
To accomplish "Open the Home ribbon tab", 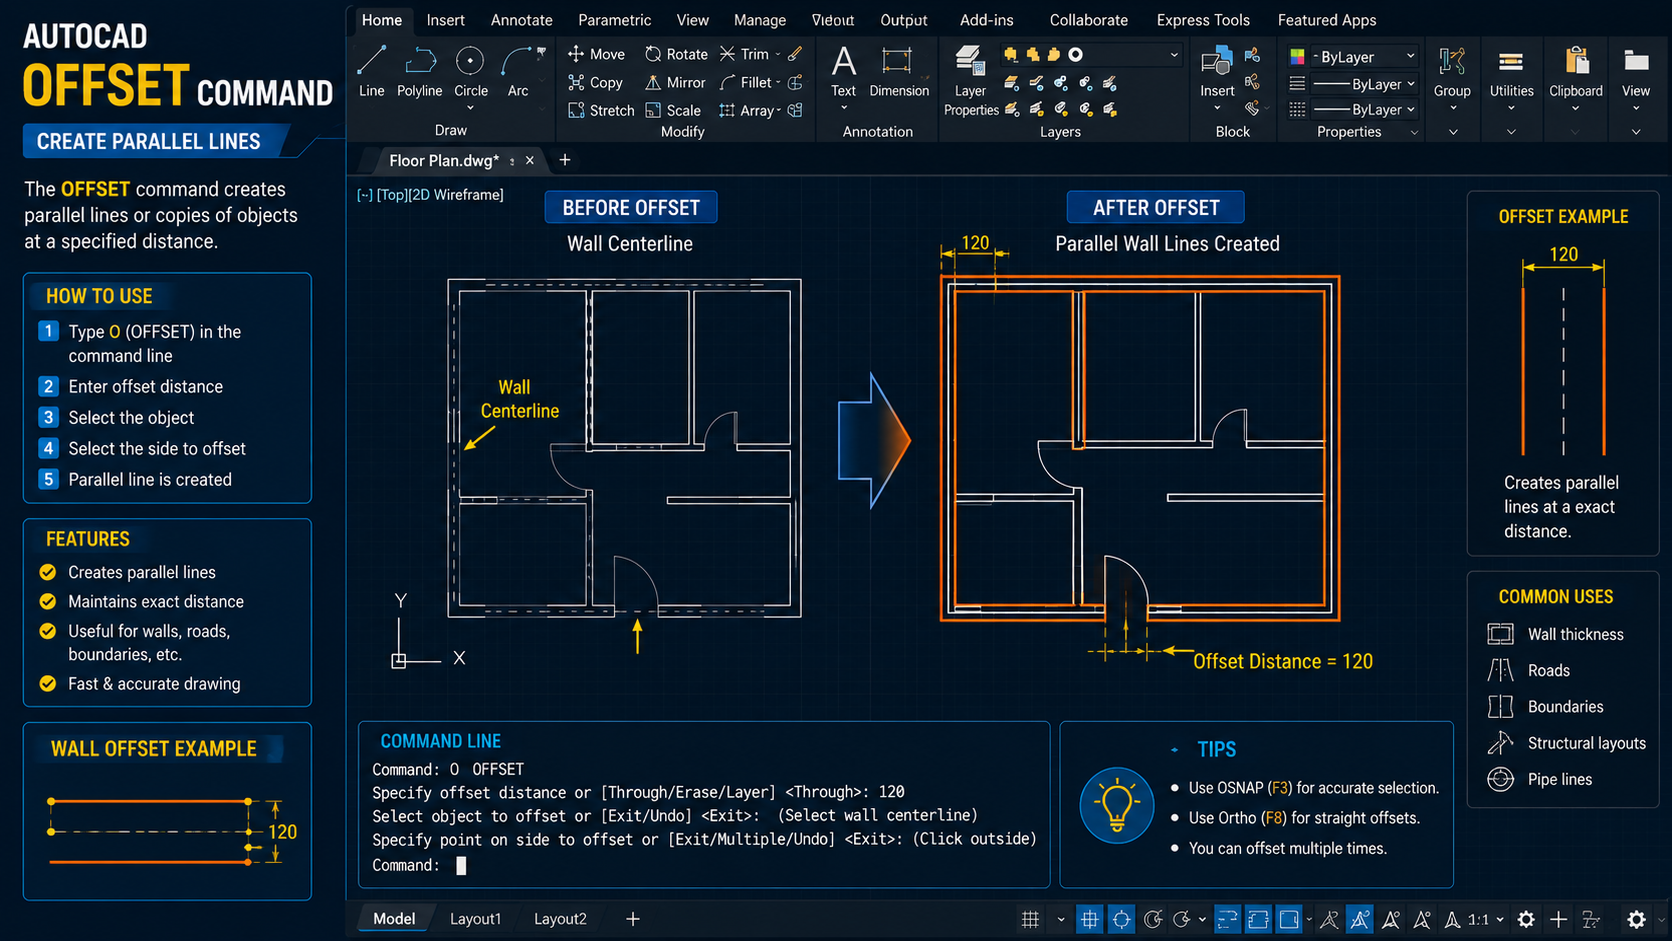I will [x=382, y=20].
